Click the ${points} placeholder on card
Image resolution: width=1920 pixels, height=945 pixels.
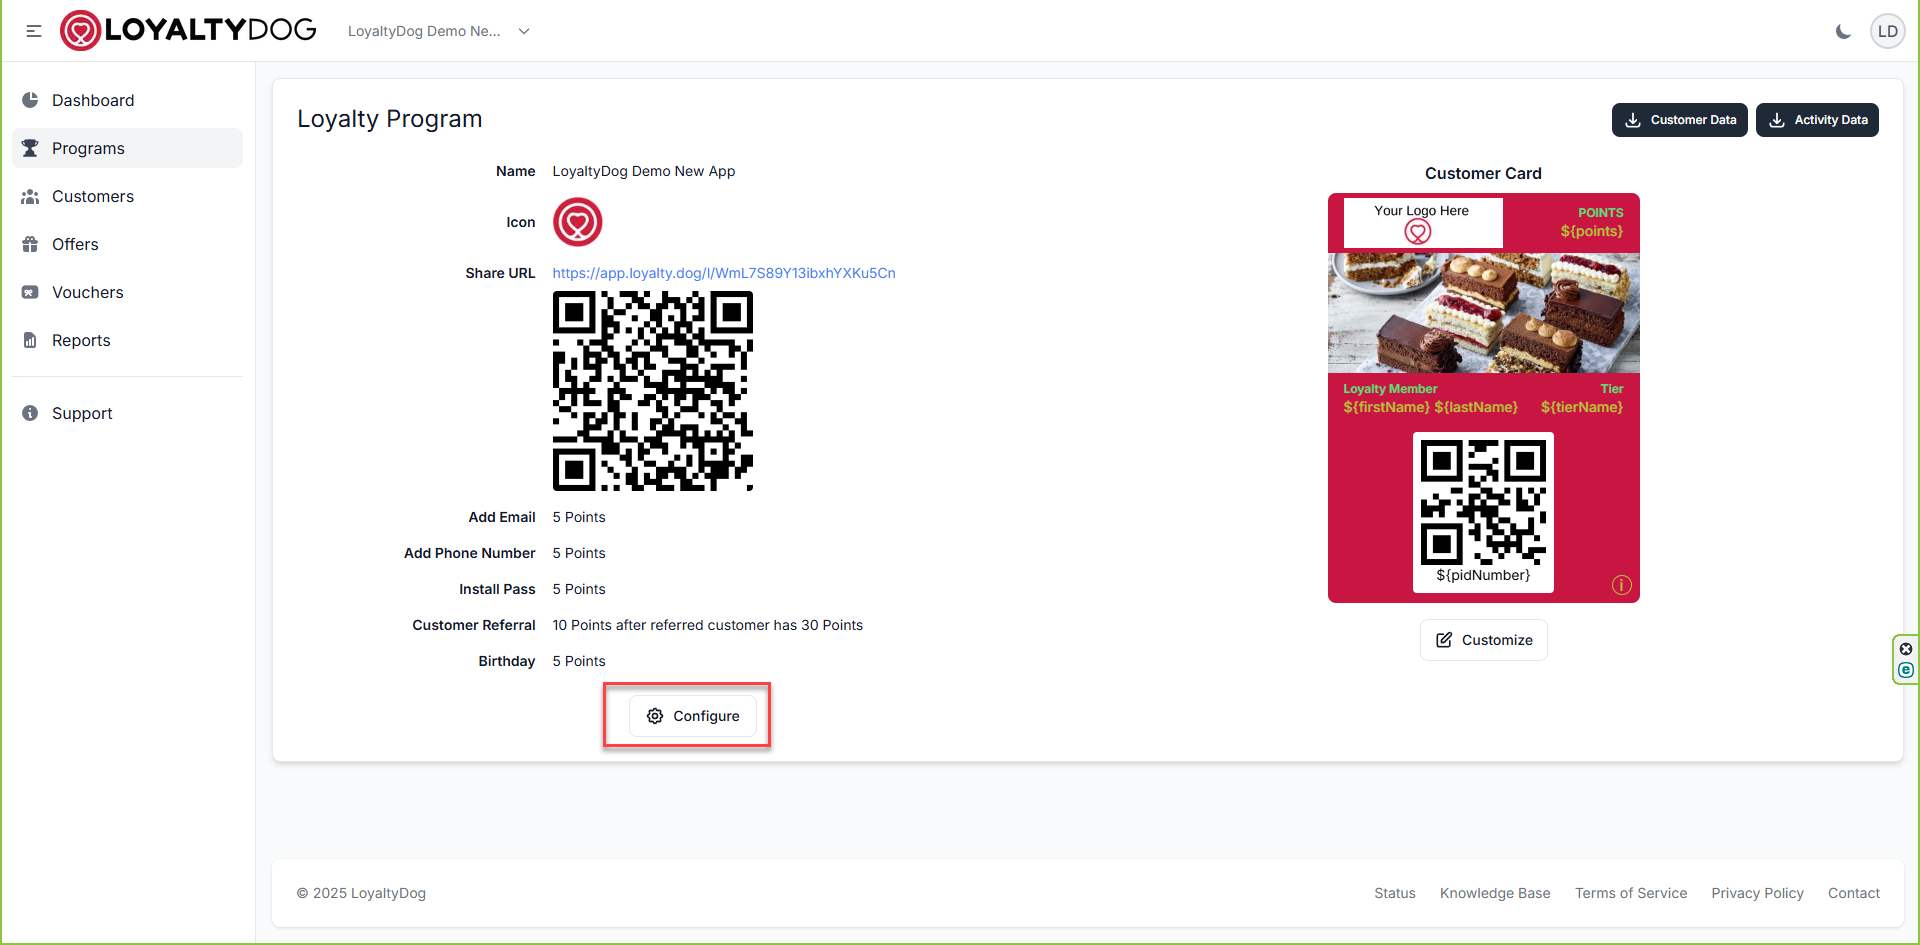(1592, 231)
